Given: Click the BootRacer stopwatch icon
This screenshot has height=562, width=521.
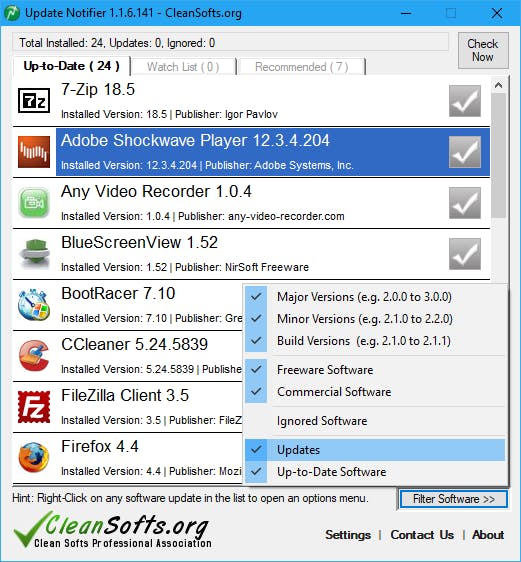Looking at the screenshot, I should click(34, 305).
